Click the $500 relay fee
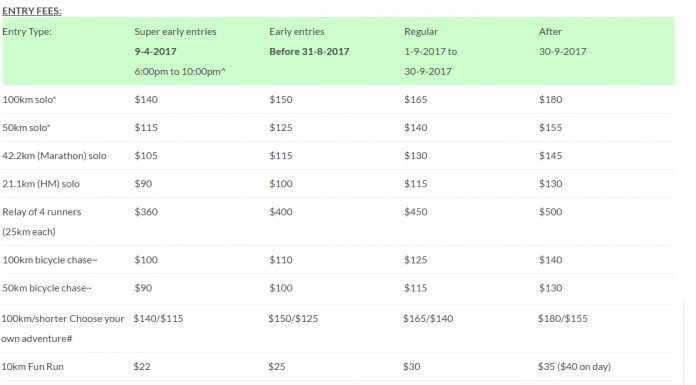This screenshot has height=385, width=696. (x=550, y=212)
